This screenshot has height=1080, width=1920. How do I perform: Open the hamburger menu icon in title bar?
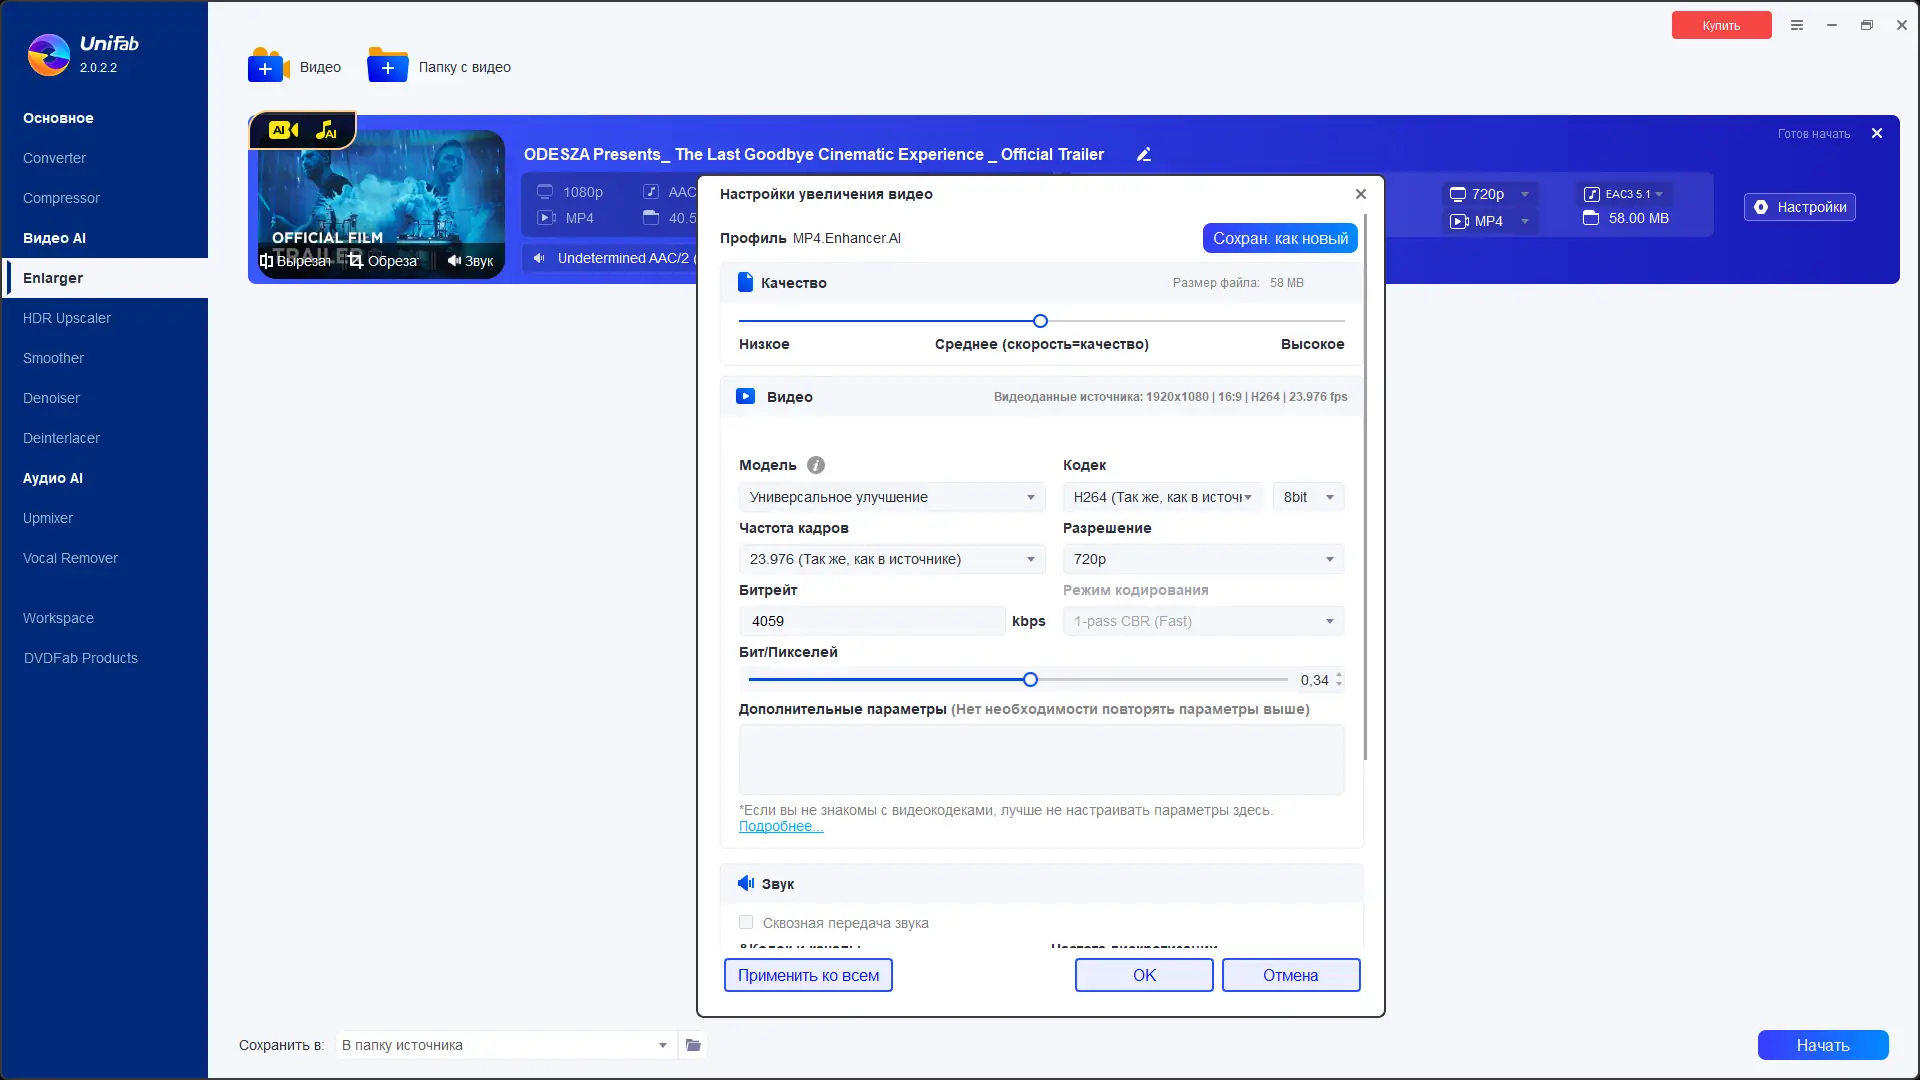1797,25
